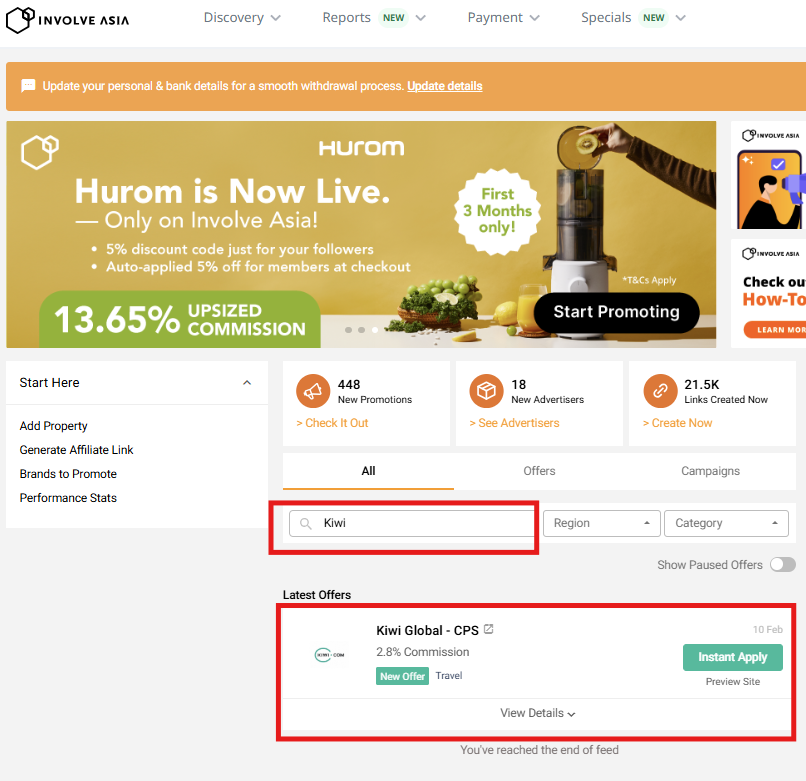Click the Links Created chain icon
The height and width of the screenshot is (781, 806).
(660, 391)
